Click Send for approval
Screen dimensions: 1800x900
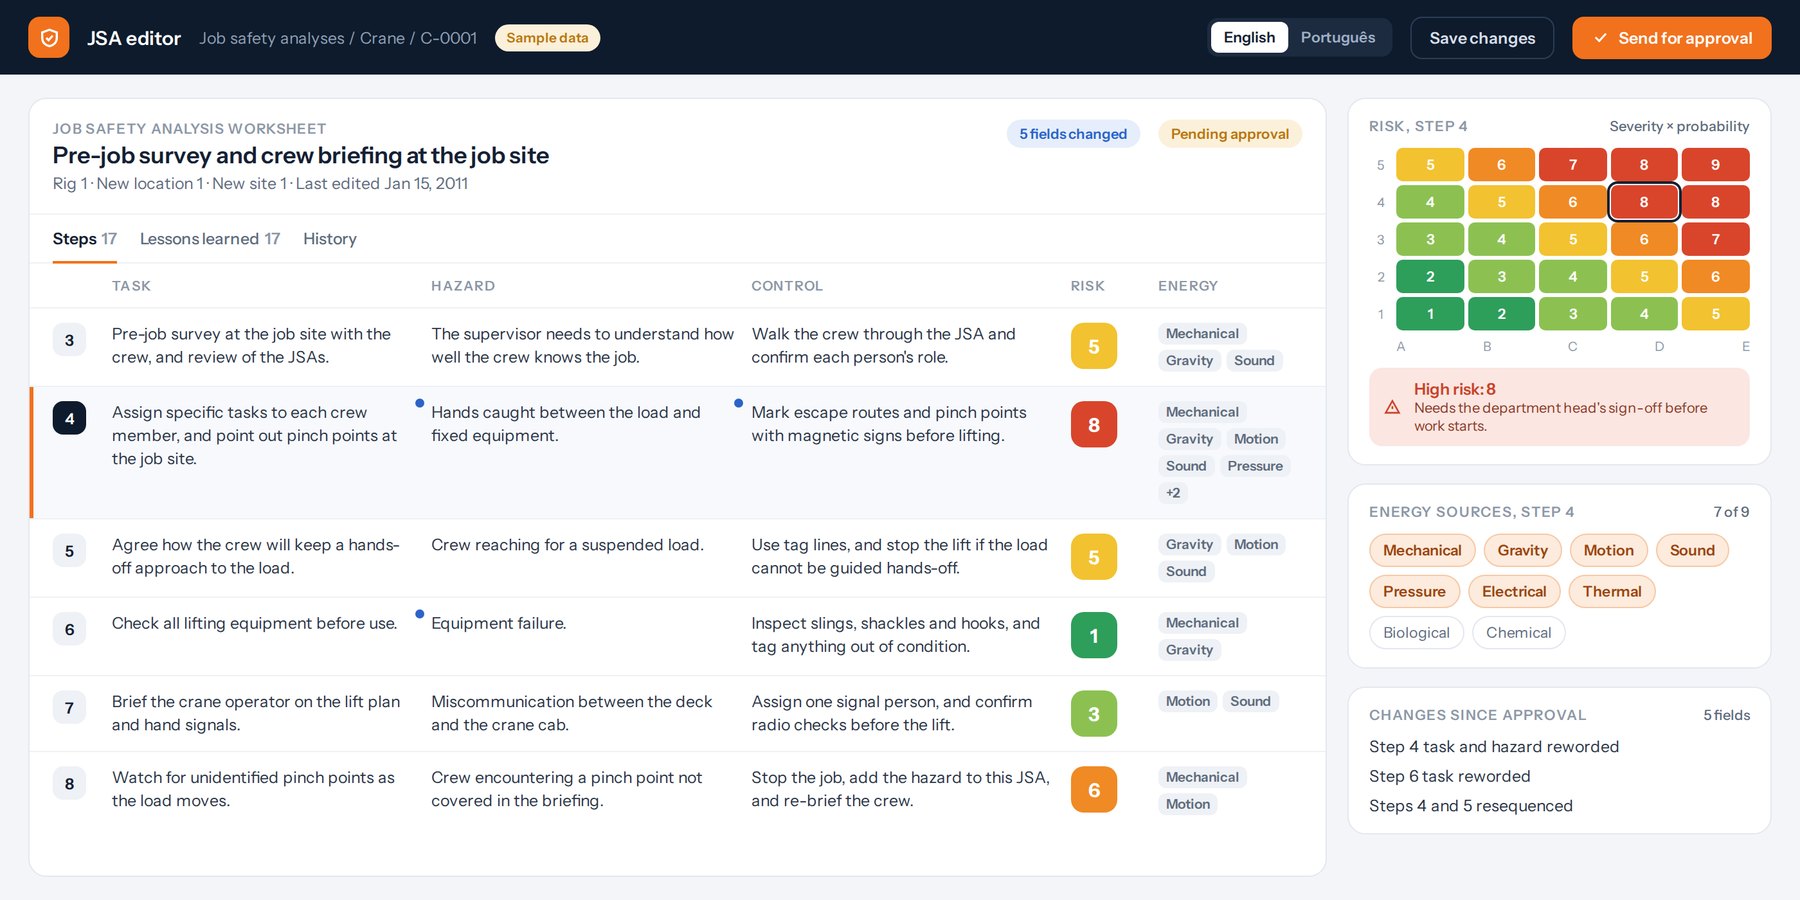[x=1671, y=38]
